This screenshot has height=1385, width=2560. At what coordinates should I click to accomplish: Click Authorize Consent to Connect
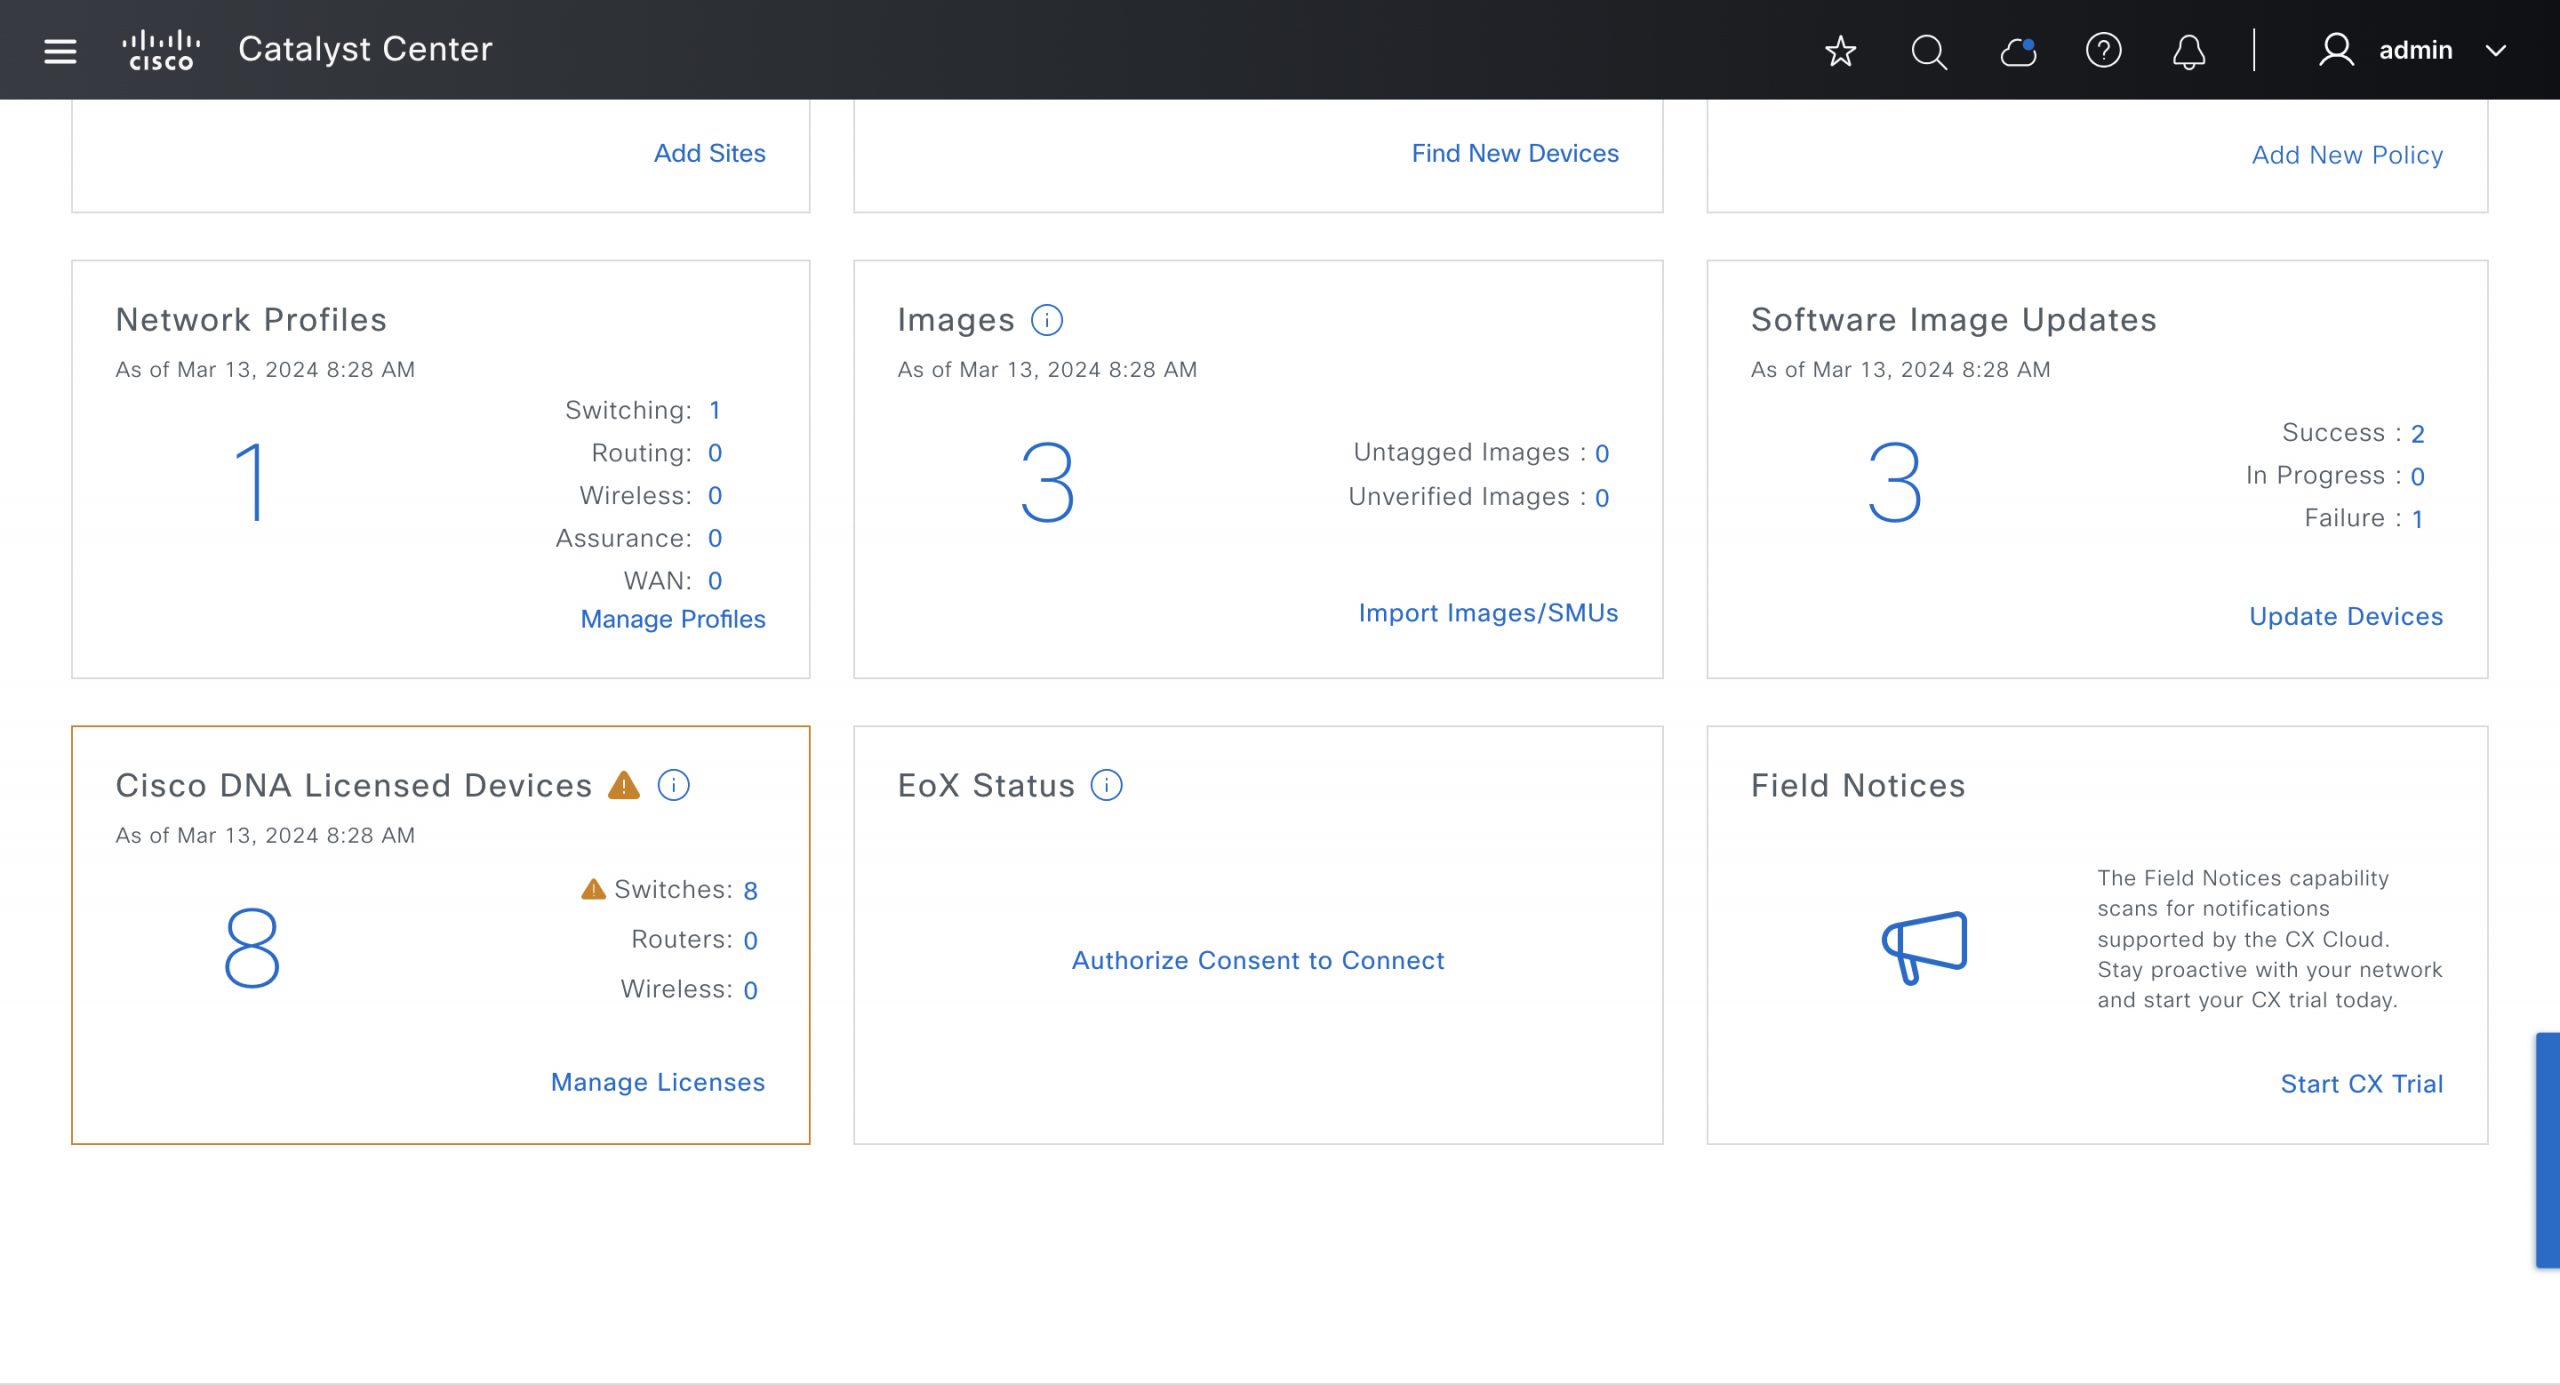(1257, 960)
